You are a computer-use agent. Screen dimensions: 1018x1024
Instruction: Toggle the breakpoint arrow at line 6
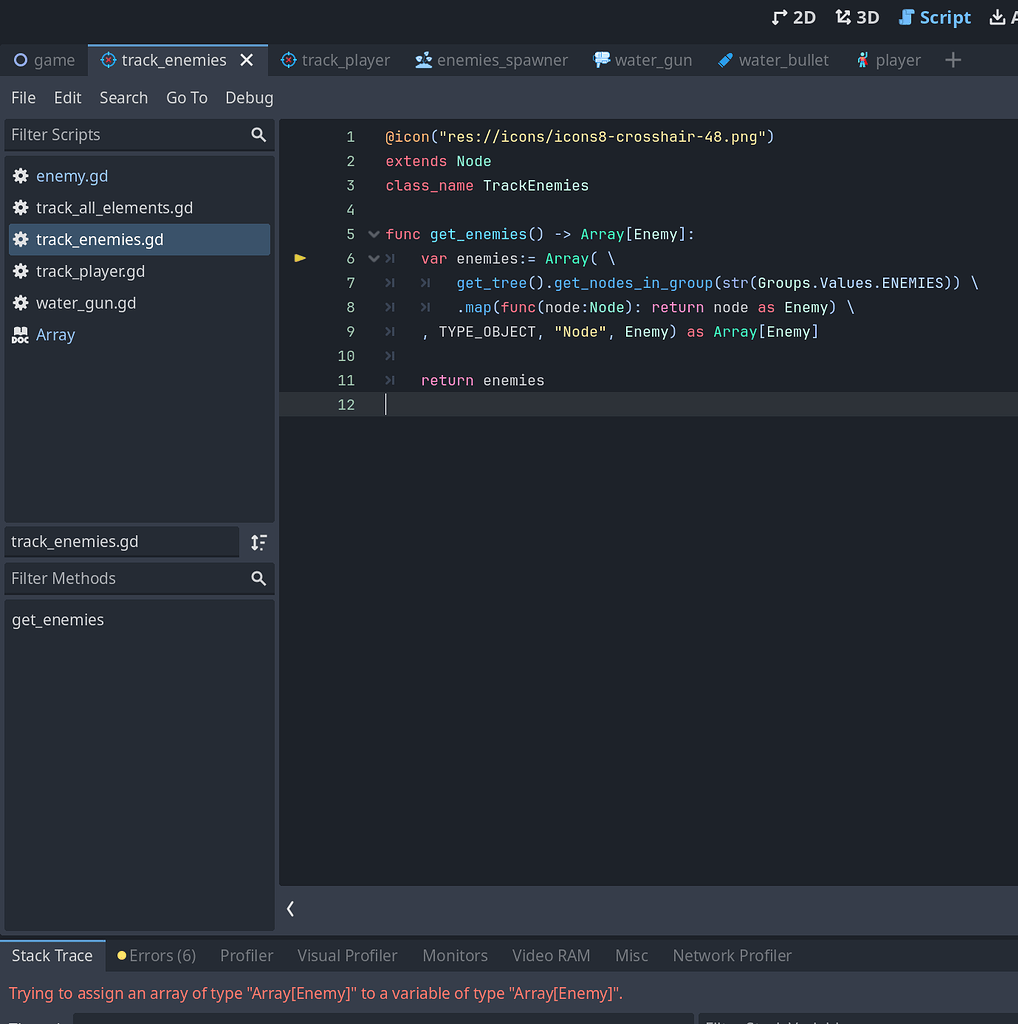click(300, 258)
